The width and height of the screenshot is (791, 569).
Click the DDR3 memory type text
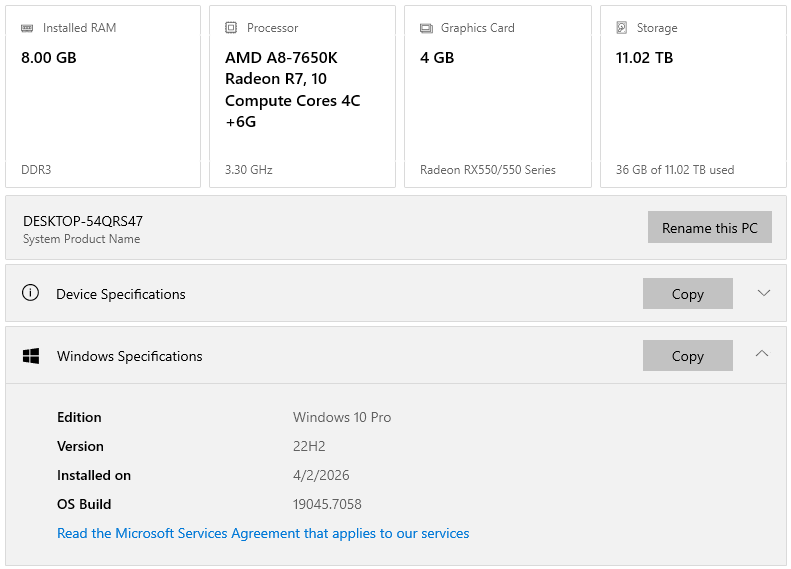(36, 169)
